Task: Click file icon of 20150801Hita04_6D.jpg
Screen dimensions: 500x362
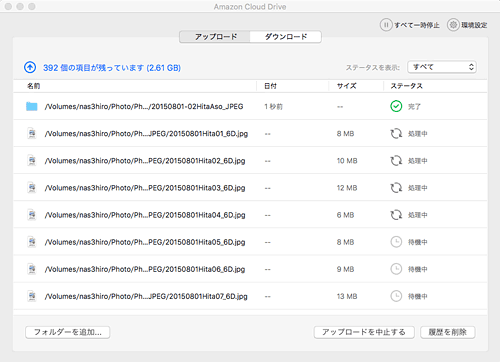Action: (x=32, y=215)
